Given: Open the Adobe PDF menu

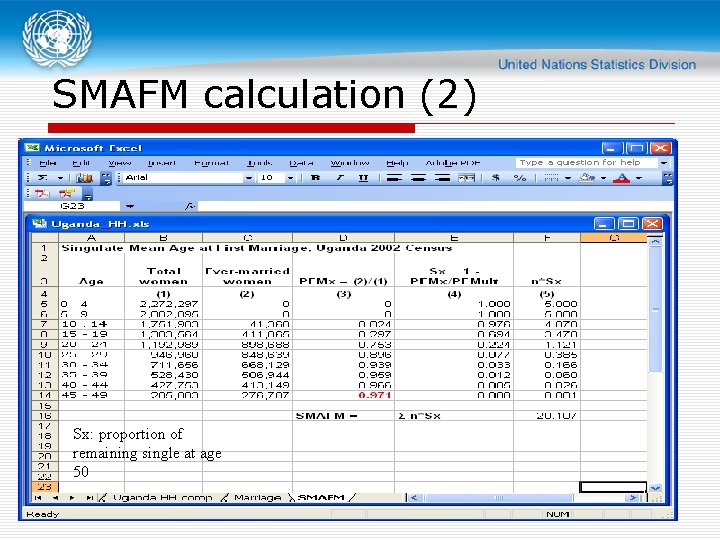Looking at the screenshot, I should [x=453, y=163].
